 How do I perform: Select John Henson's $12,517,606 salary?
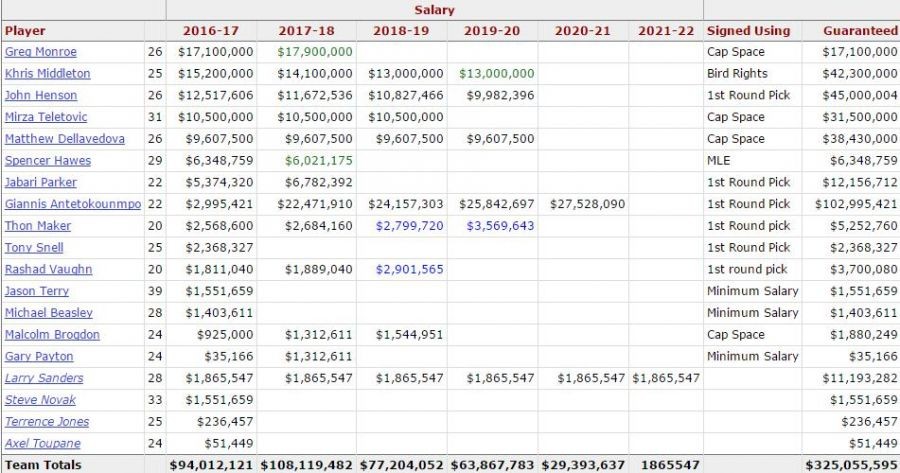(215, 95)
